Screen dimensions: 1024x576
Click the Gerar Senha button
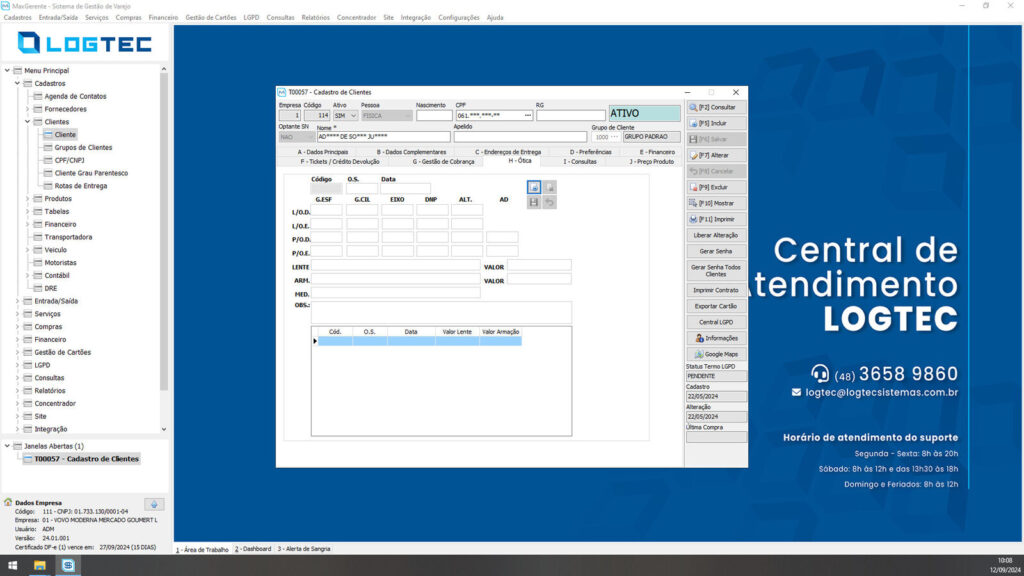(x=716, y=251)
